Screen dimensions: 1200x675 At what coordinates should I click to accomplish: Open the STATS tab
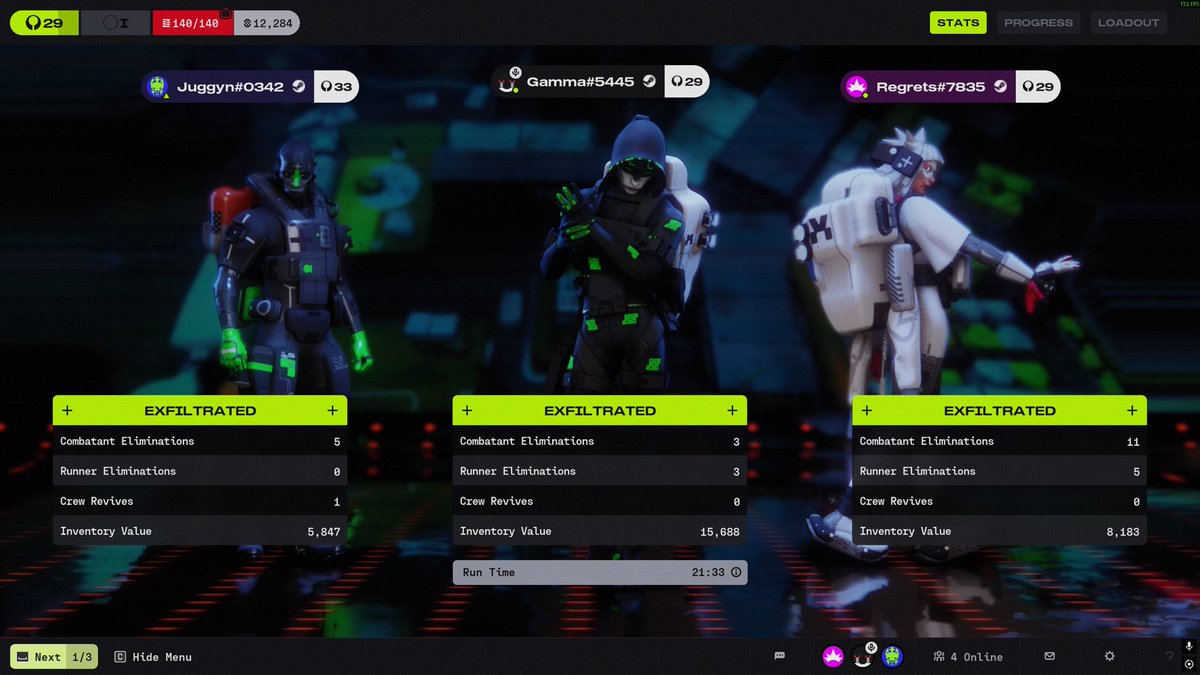[958, 22]
